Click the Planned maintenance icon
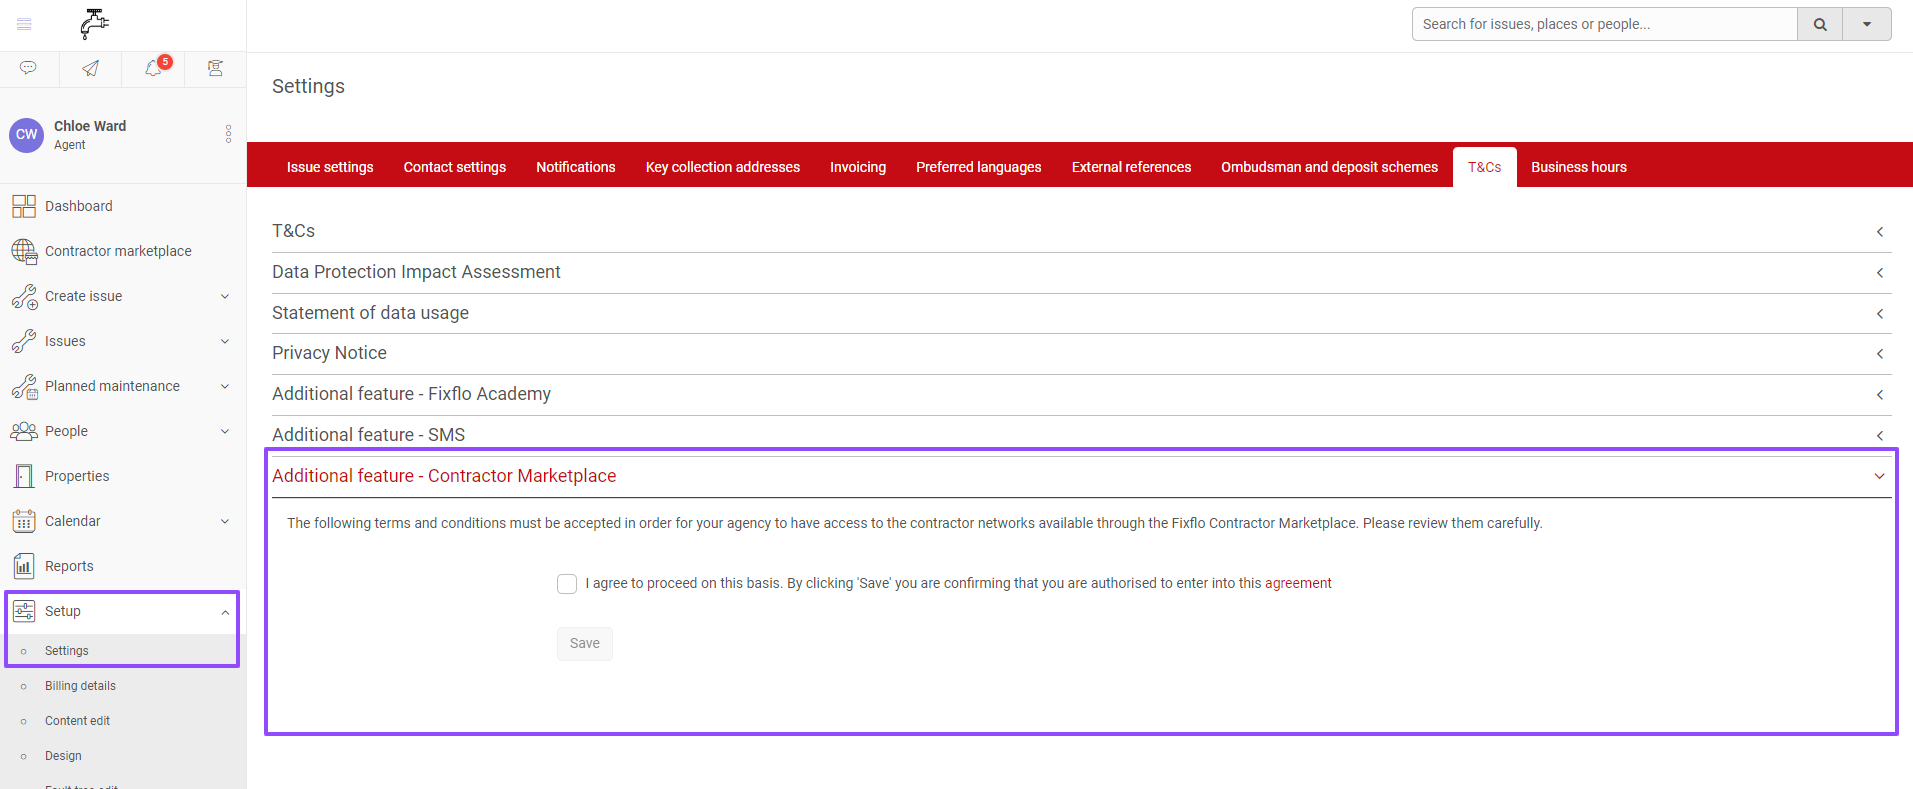Viewport: 1913px width, 789px height. 24,386
